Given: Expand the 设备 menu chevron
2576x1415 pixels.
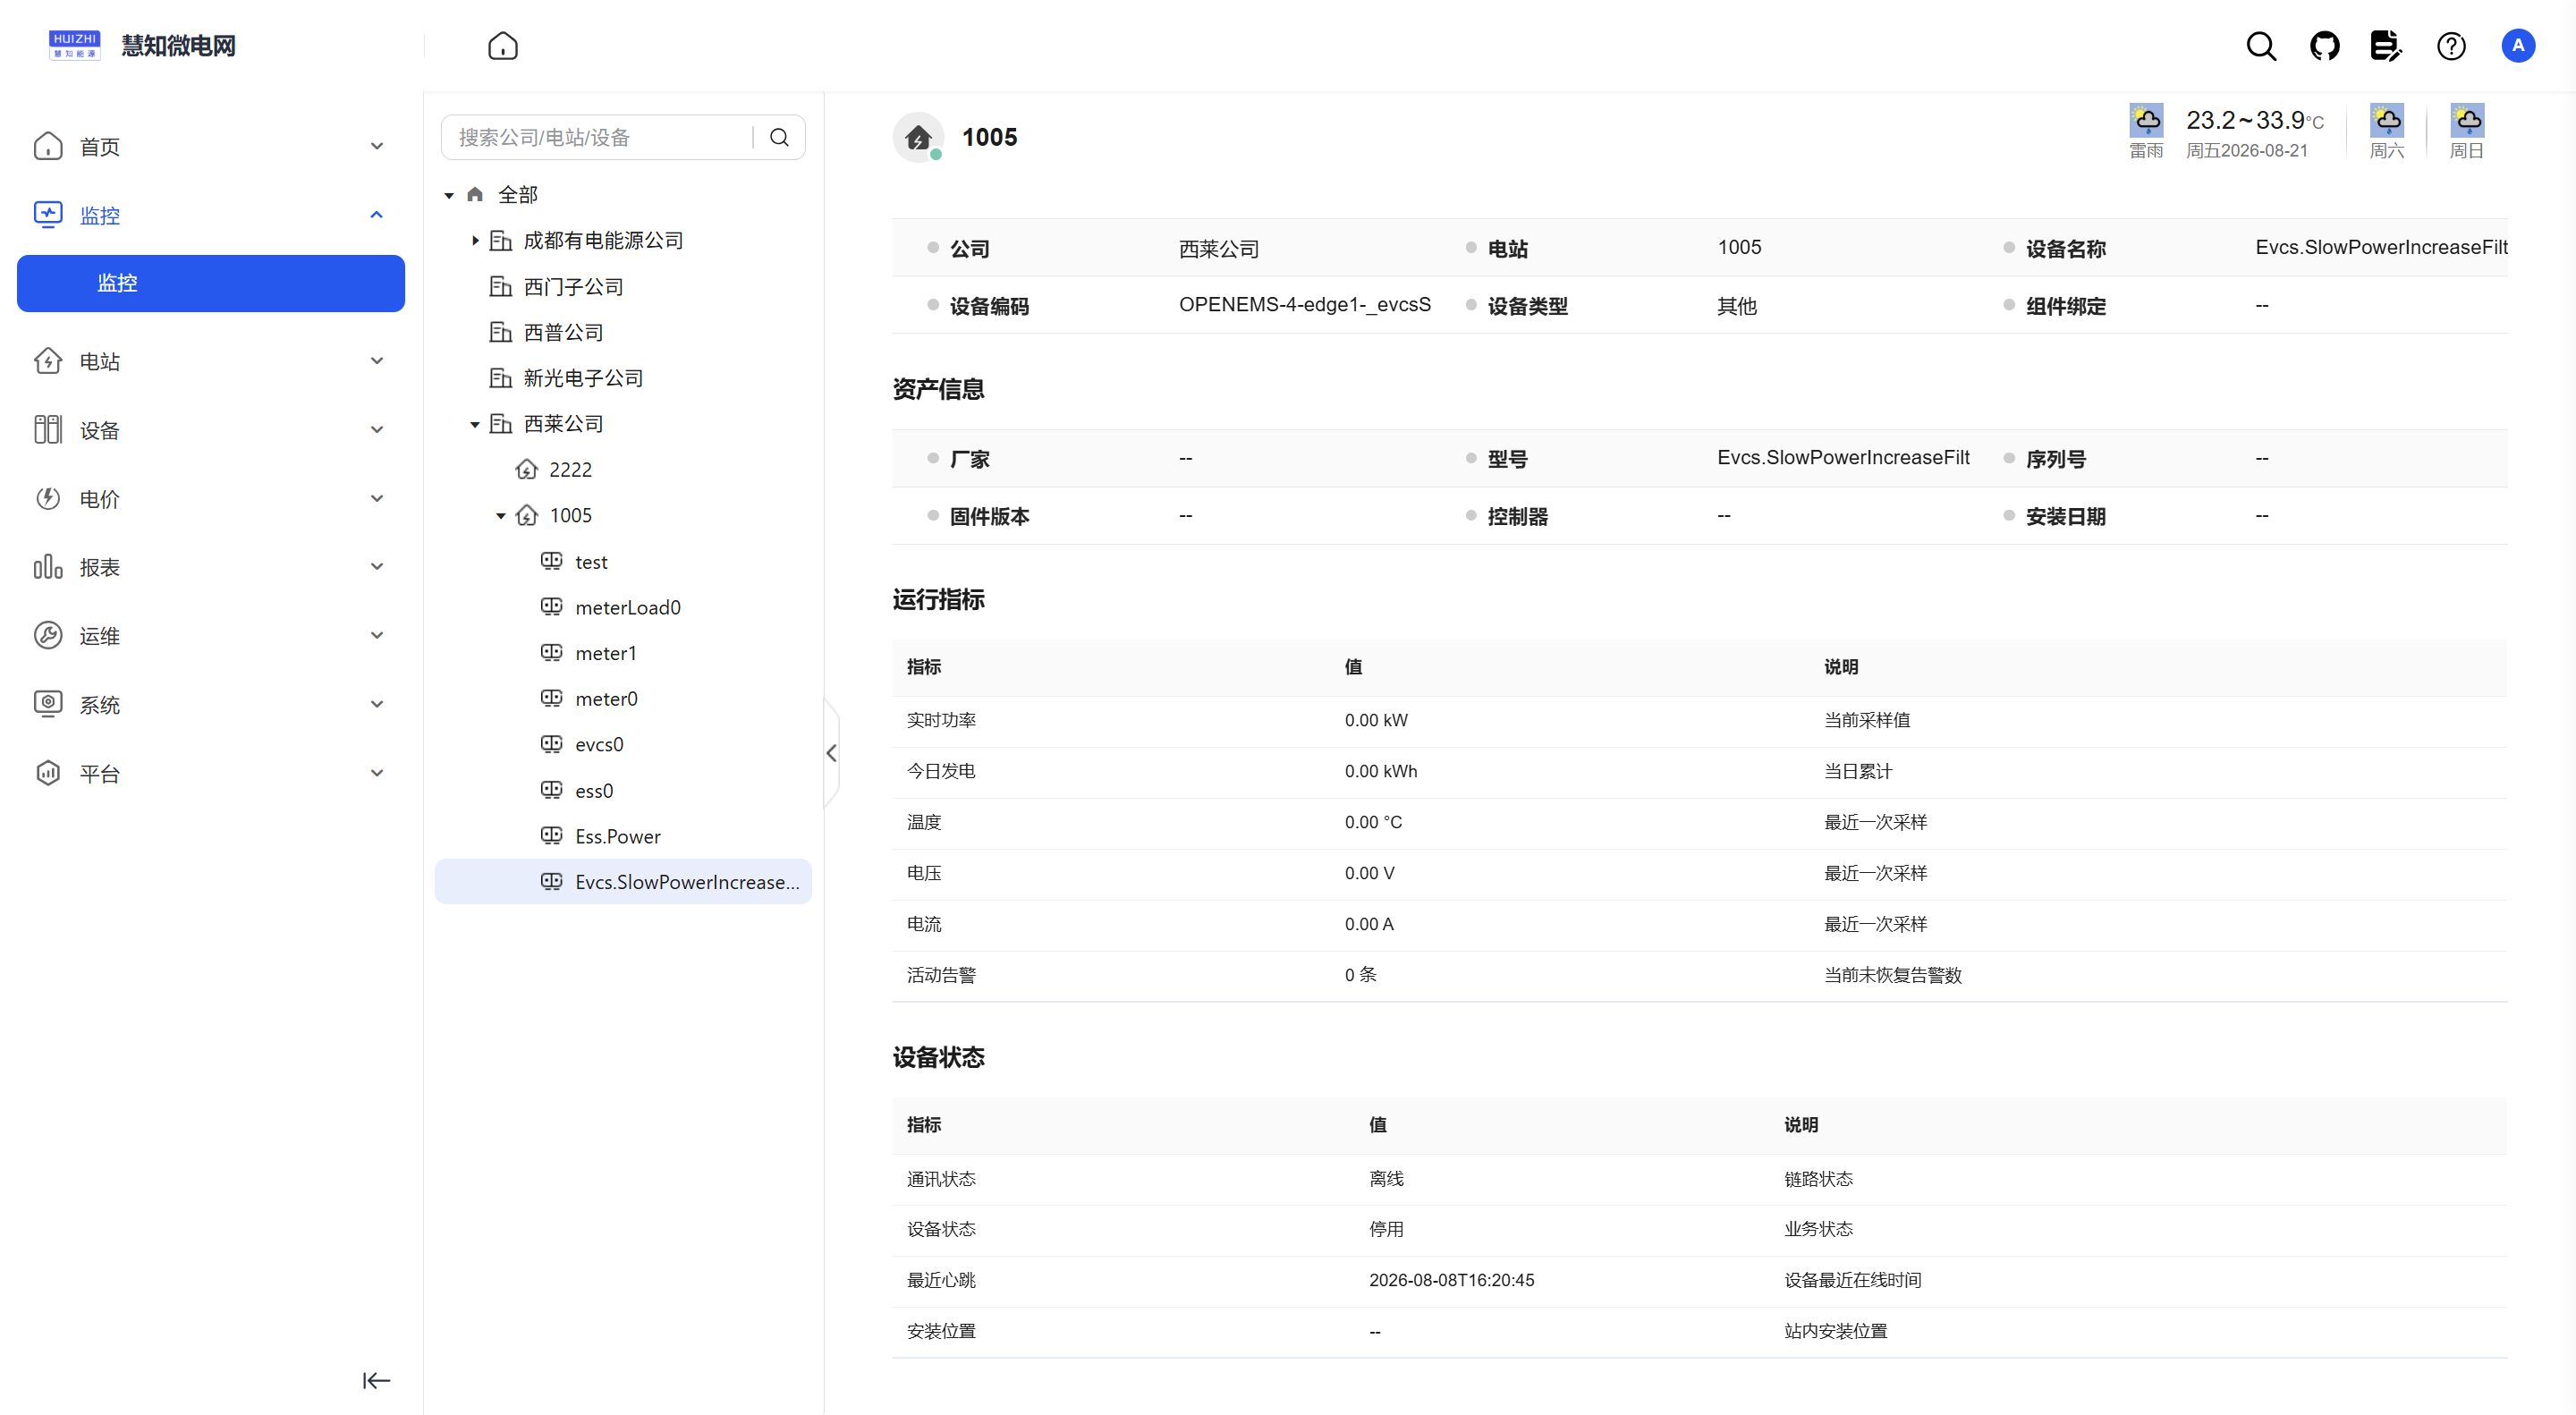Looking at the screenshot, I should pos(377,430).
